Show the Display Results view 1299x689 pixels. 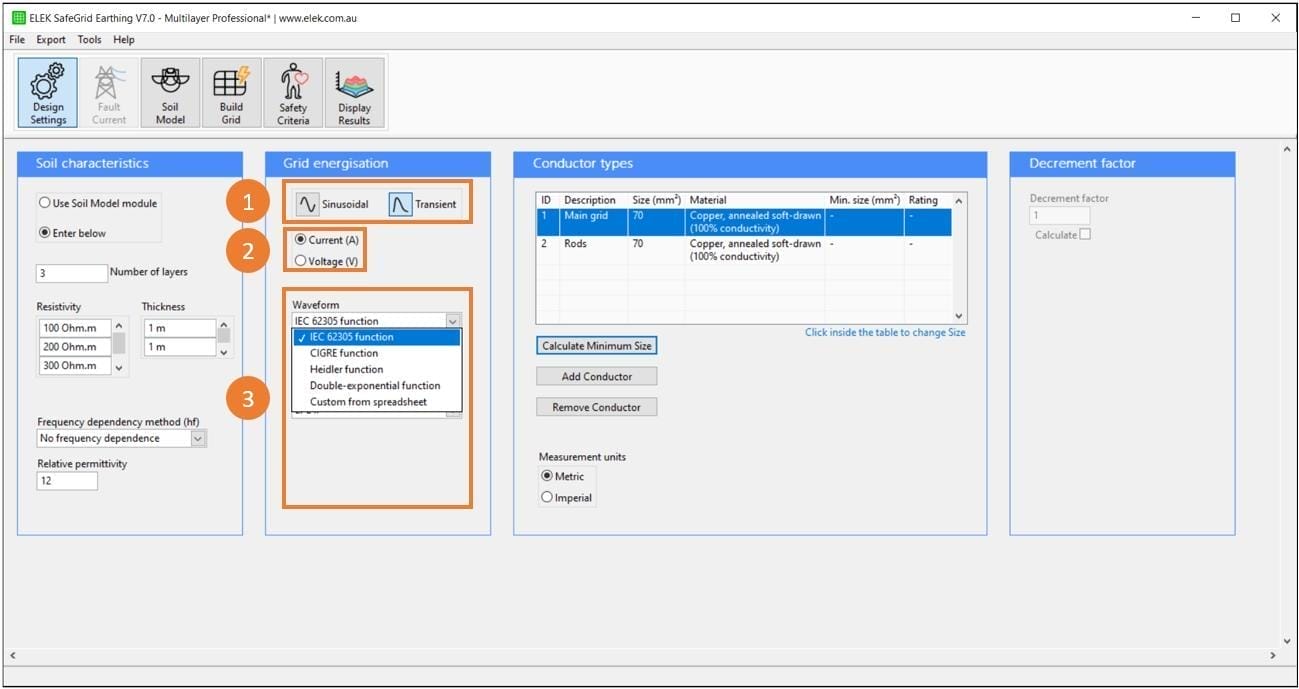(354, 91)
